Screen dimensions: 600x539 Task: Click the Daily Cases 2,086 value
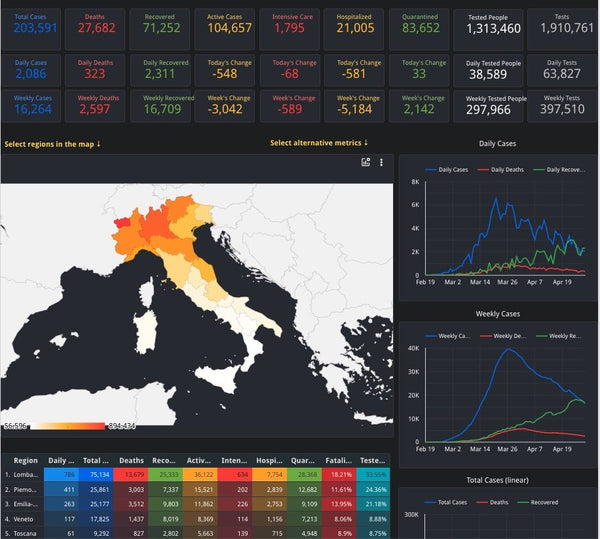[x=31, y=73]
